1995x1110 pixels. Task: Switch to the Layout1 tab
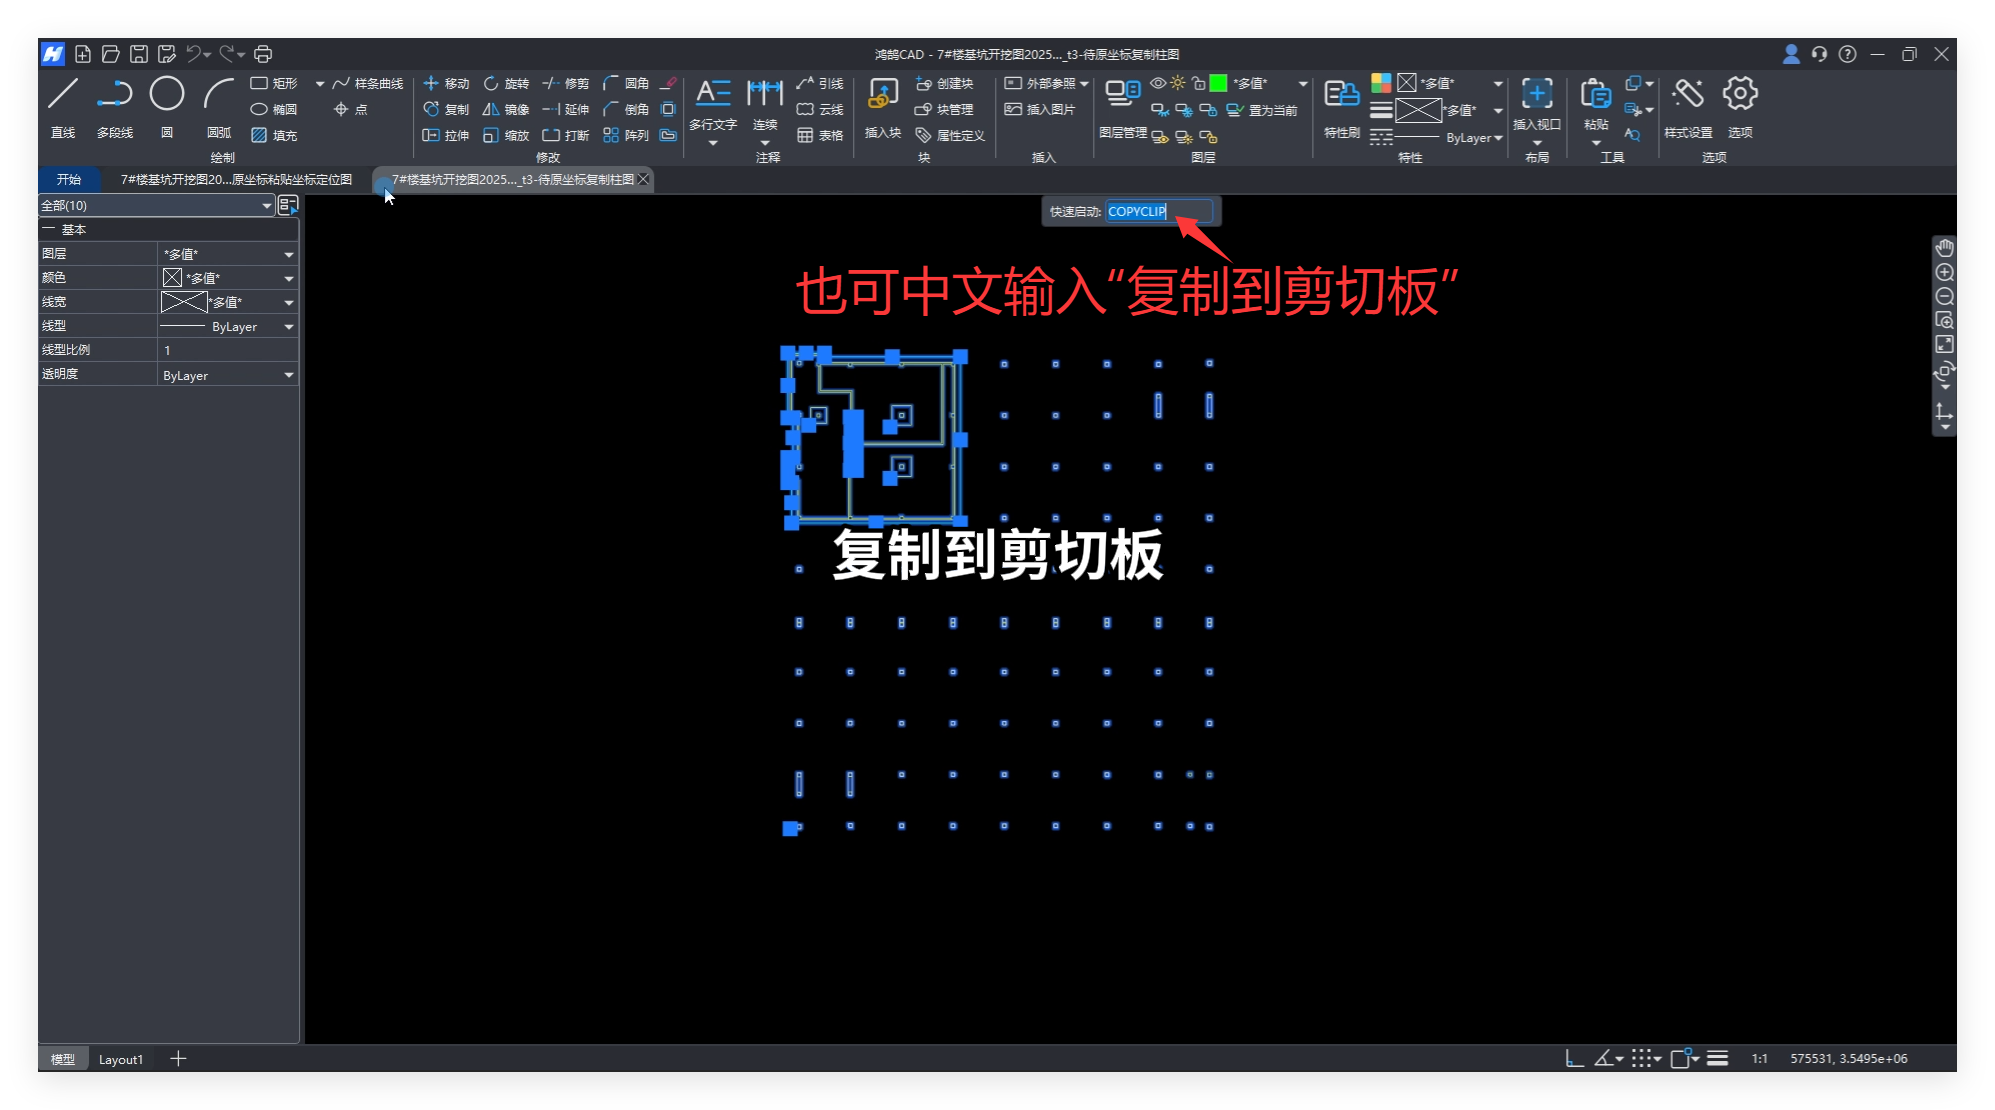tap(121, 1059)
